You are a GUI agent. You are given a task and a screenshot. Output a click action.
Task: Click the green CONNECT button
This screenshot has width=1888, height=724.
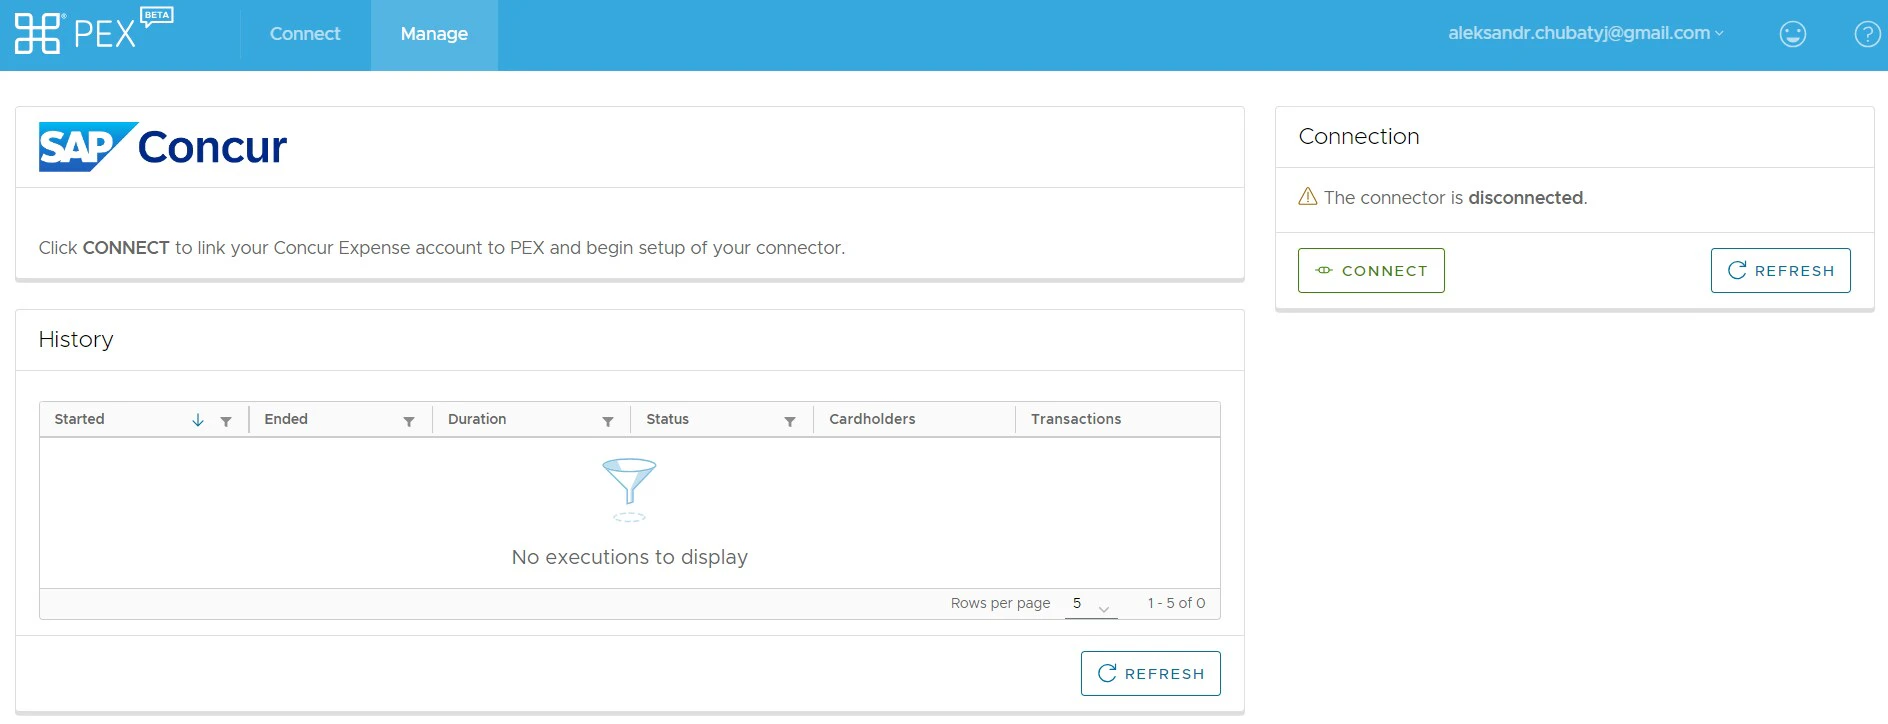1371,270
